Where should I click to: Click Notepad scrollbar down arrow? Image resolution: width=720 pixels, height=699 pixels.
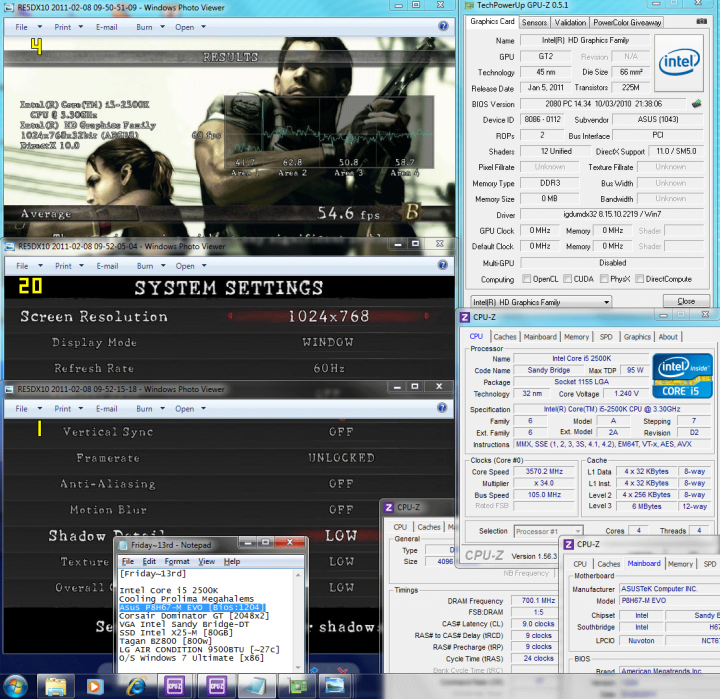(298, 668)
